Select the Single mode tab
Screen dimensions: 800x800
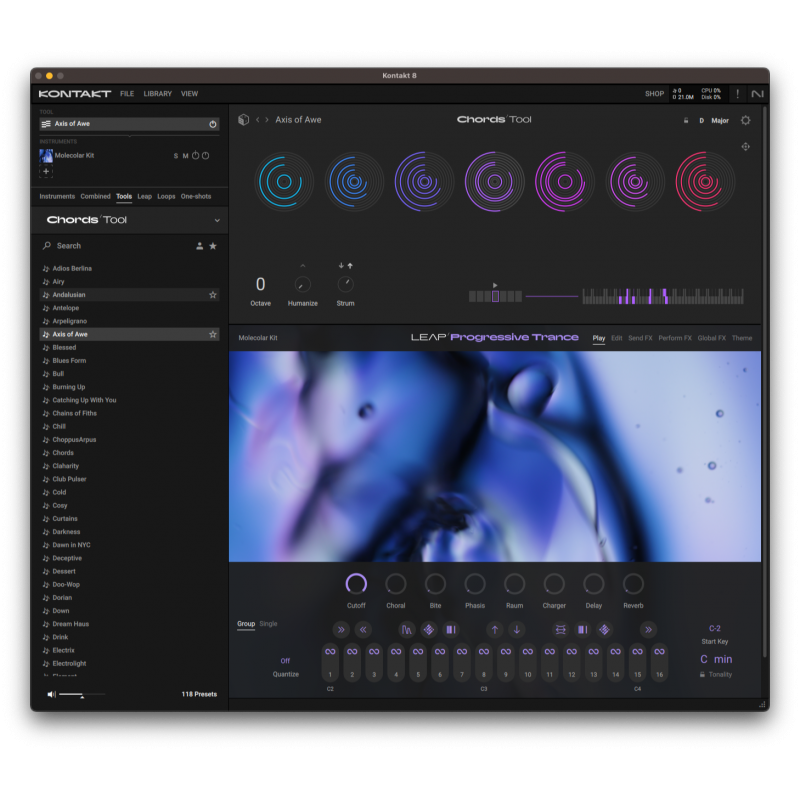coord(268,624)
